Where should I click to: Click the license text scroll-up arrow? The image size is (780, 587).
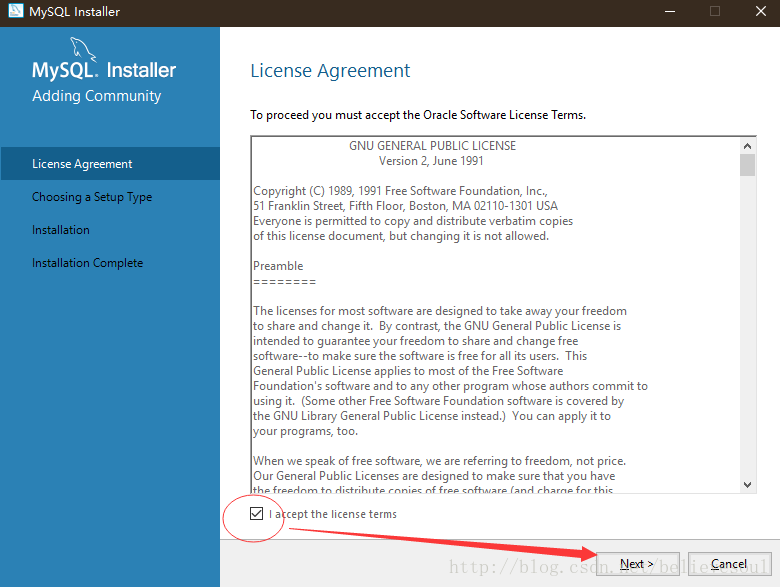[747, 146]
